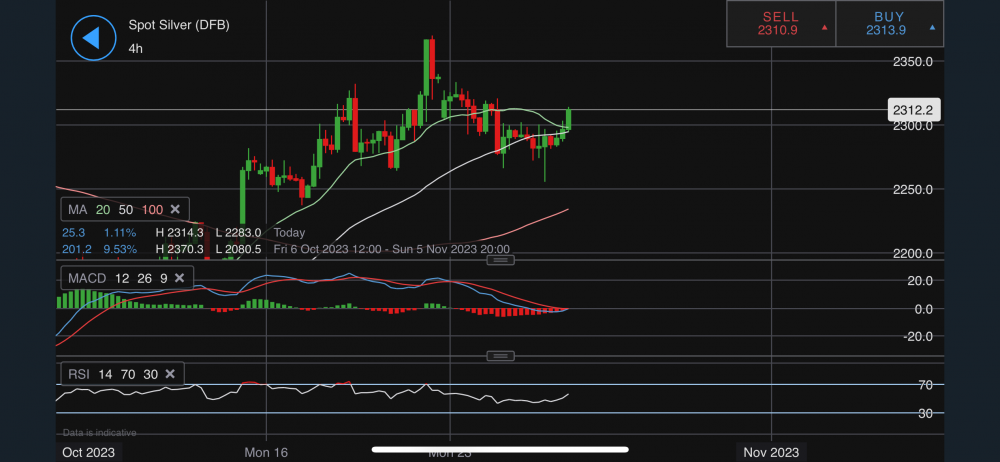
Task: Tap the Nov 2023 date axis label
Action: (x=772, y=453)
